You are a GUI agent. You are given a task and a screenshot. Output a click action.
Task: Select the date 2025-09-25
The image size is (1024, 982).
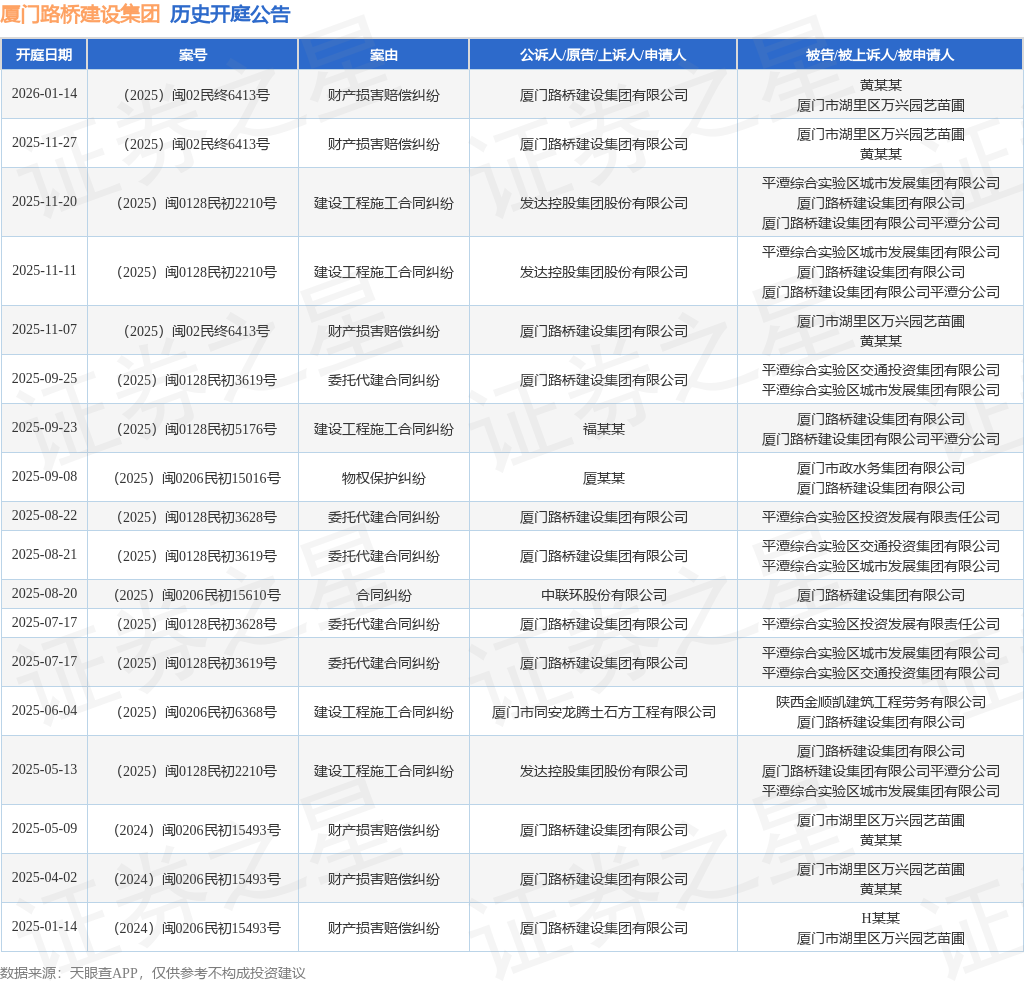[x=44, y=379]
